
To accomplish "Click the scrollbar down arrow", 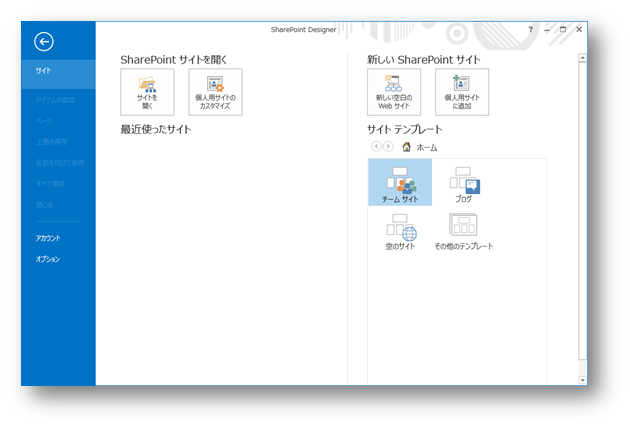I will tap(582, 380).
